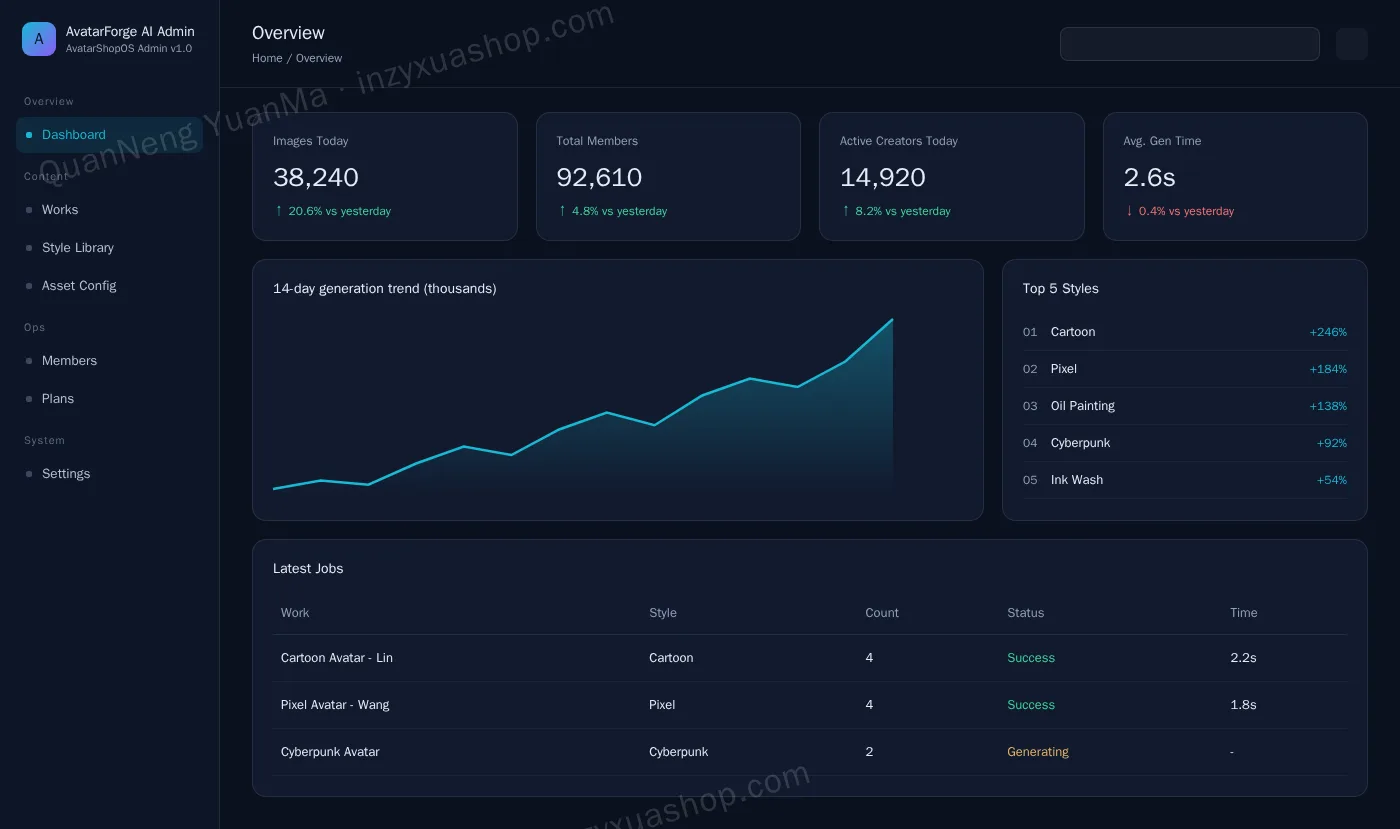This screenshot has width=1400, height=829.
Task: Click the Avg. Gen Time card
Action: [1235, 176]
